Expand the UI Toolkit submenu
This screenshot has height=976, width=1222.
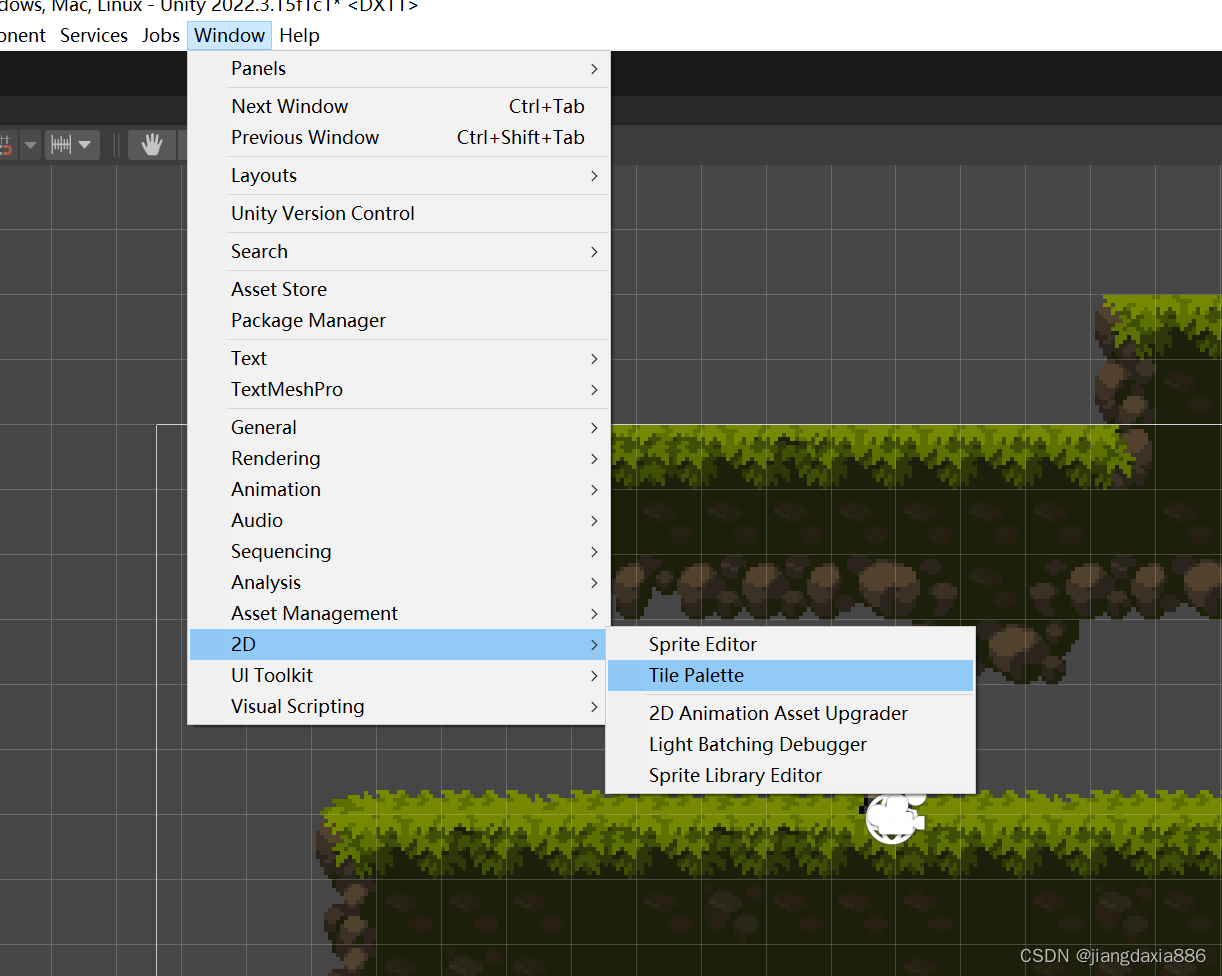coord(399,675)
